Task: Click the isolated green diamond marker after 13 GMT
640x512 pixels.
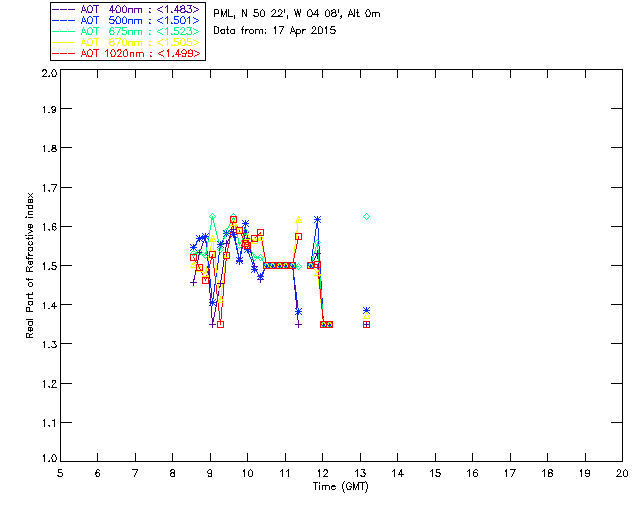Action: pyautogui.click(x=367, y=216)
